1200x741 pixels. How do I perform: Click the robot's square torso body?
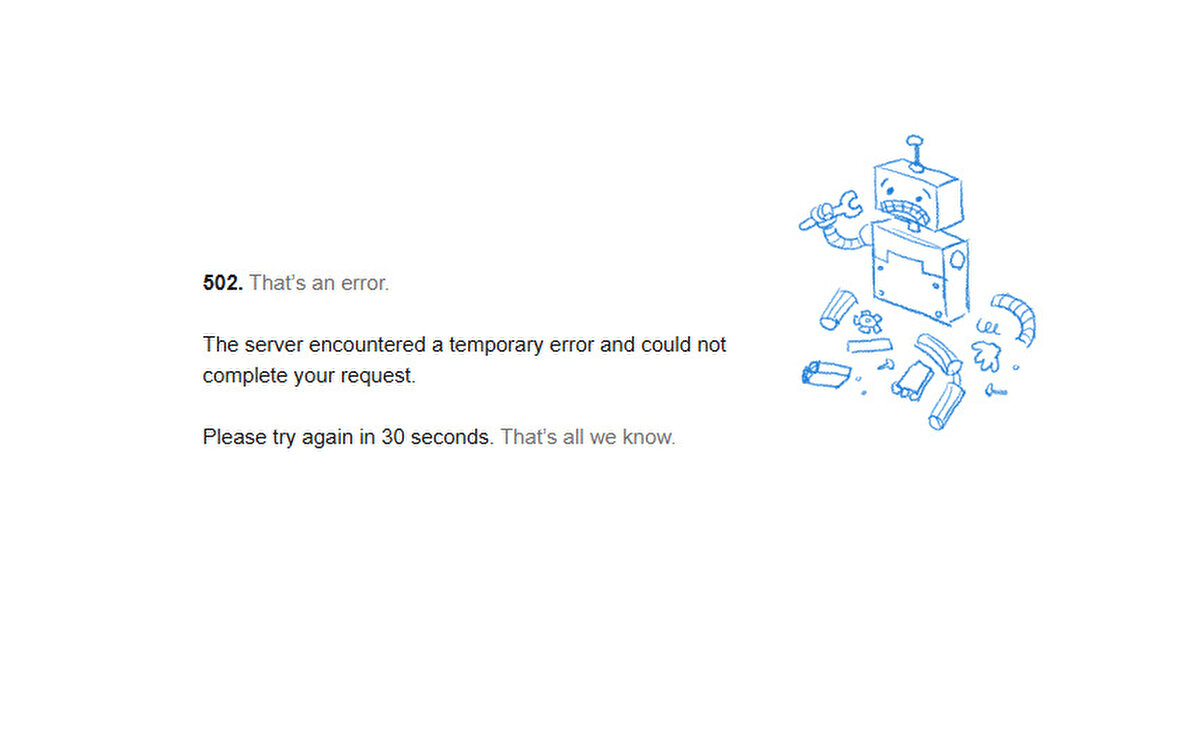pos(920,274)
